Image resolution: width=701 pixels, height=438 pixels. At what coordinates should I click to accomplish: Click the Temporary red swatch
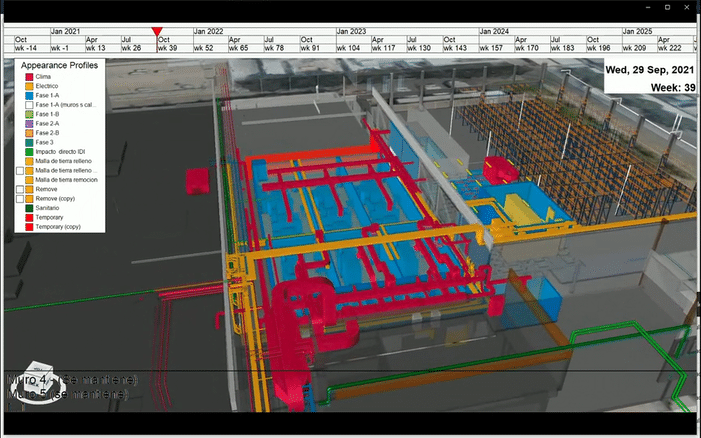click(30, 217)
